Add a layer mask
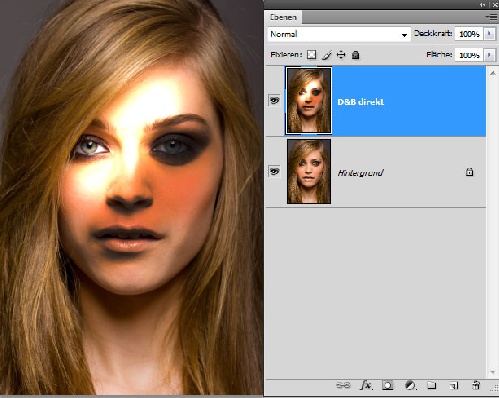The image size is (499, 398). click(387, 386)
